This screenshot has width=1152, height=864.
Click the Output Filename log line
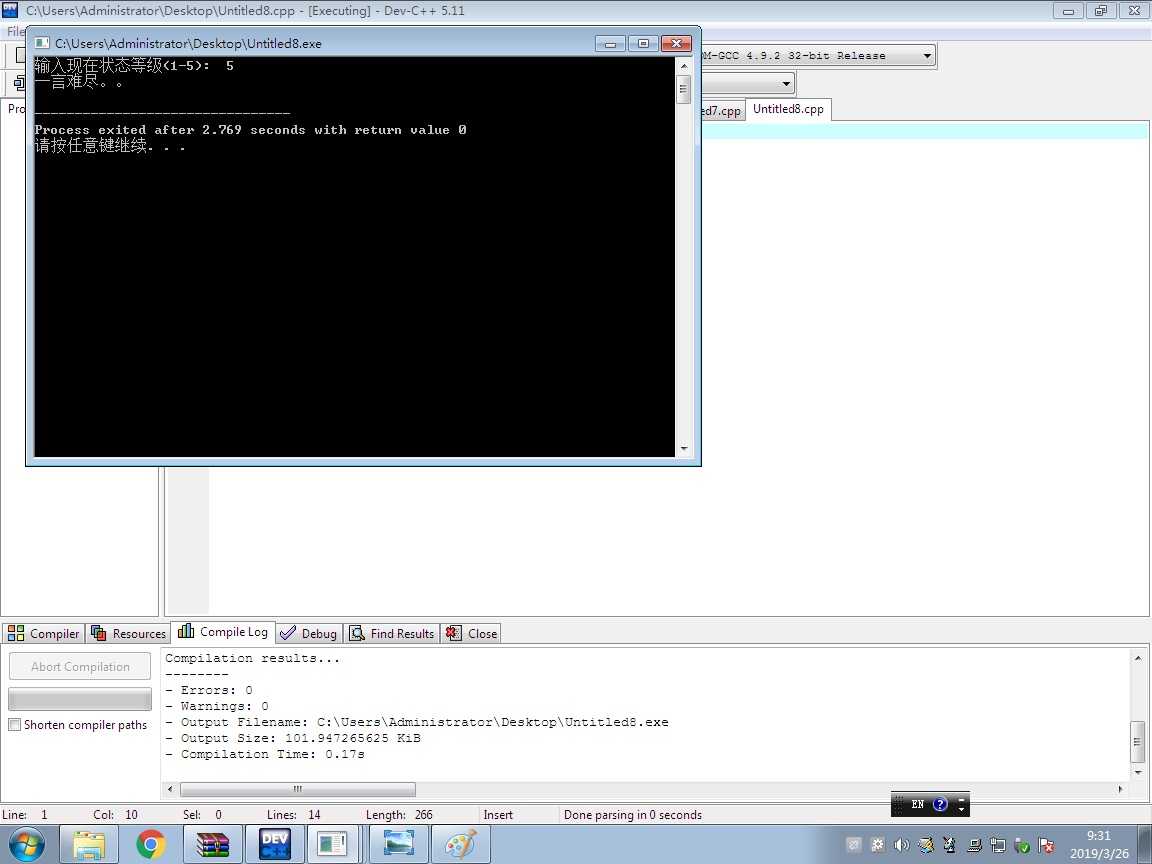(x=417, y=722)
